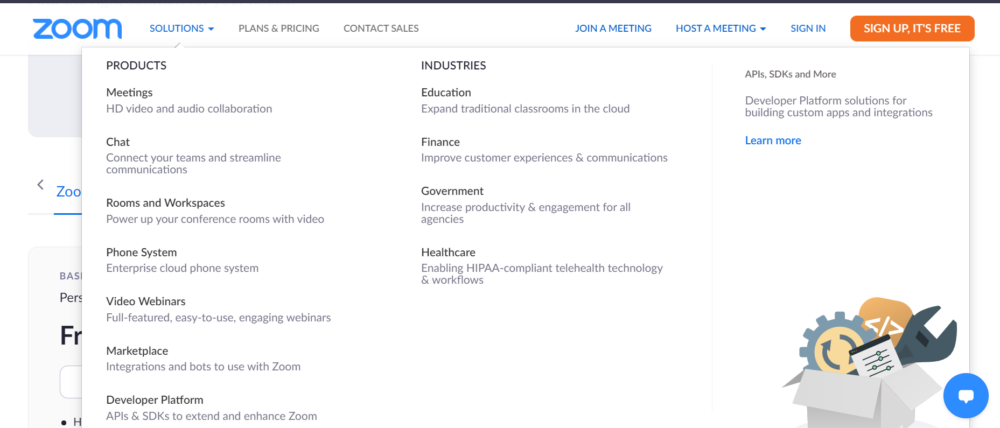Click Learn more under APIs, SDKs
Screen dimensions: 1000x428
click(773, 140)
